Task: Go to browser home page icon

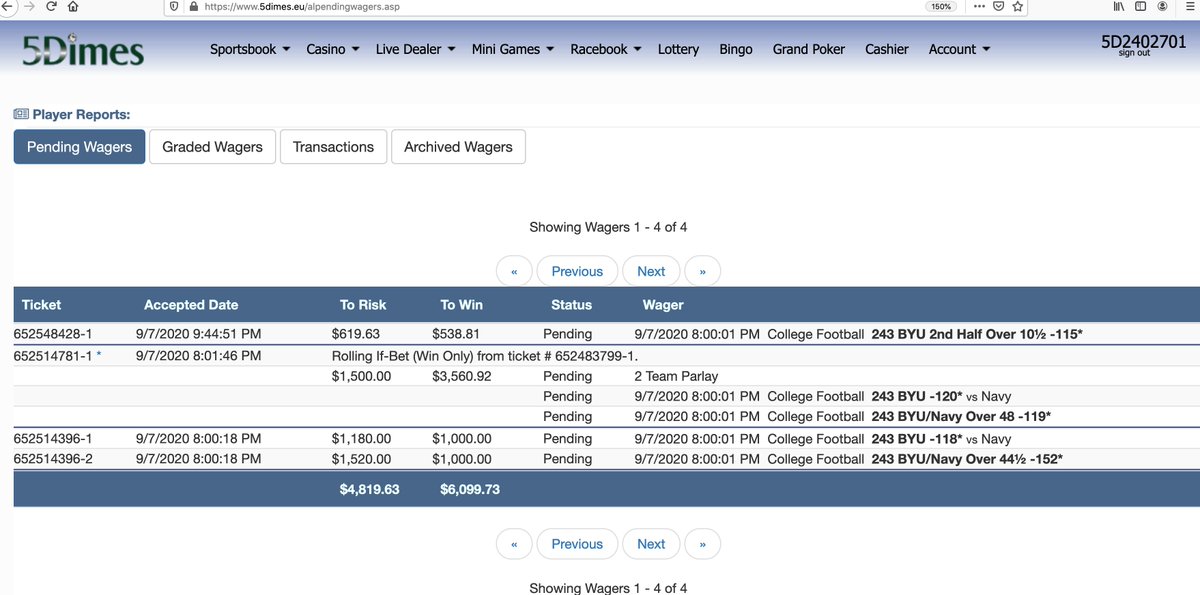Action: pyautogui.click(x=73, y=6)
